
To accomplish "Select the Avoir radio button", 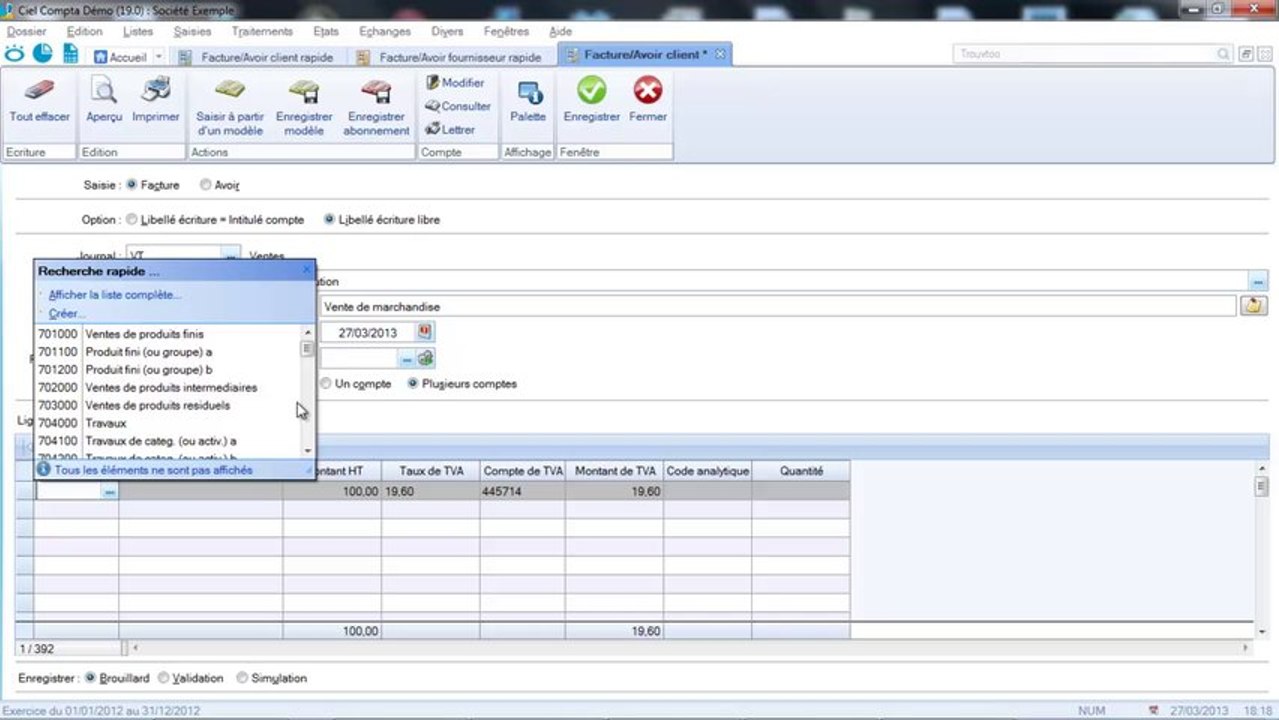I will [206, 185].
